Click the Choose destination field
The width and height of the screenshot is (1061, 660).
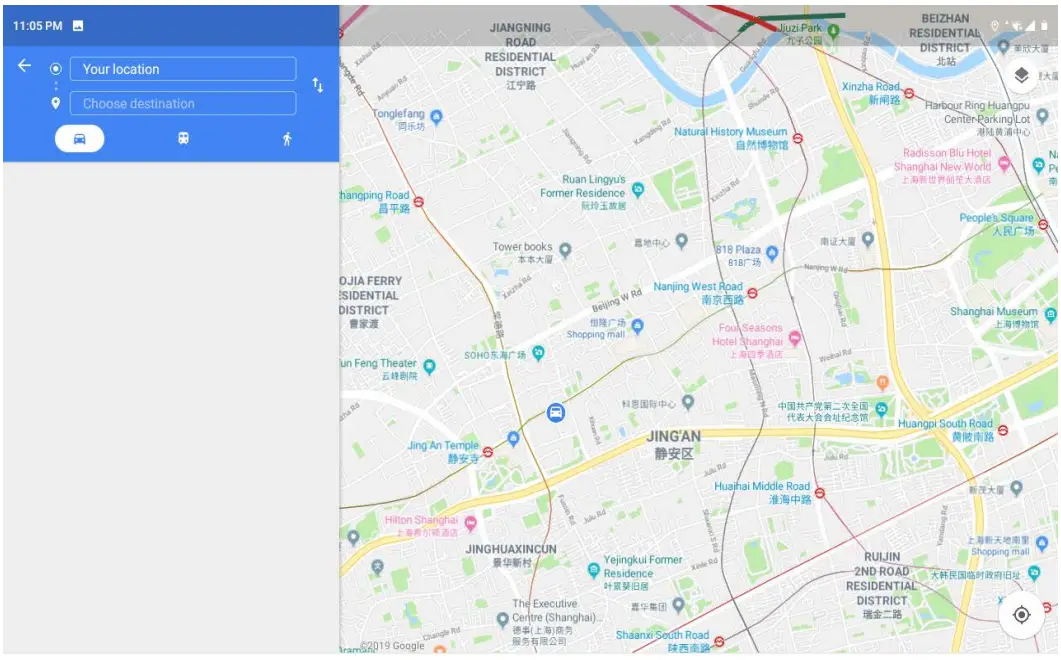[183, 104]
